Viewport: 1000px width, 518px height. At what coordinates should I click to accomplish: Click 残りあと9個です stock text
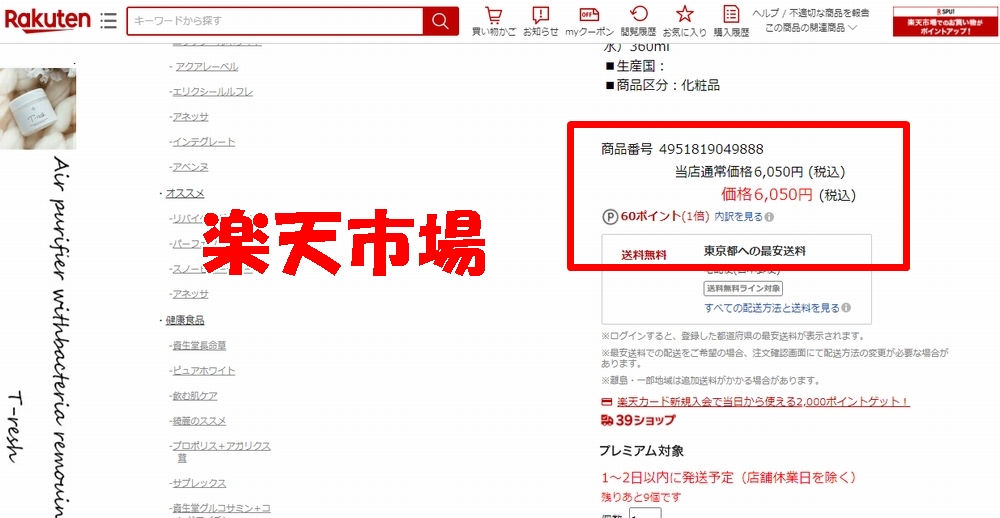click(641, 496)
